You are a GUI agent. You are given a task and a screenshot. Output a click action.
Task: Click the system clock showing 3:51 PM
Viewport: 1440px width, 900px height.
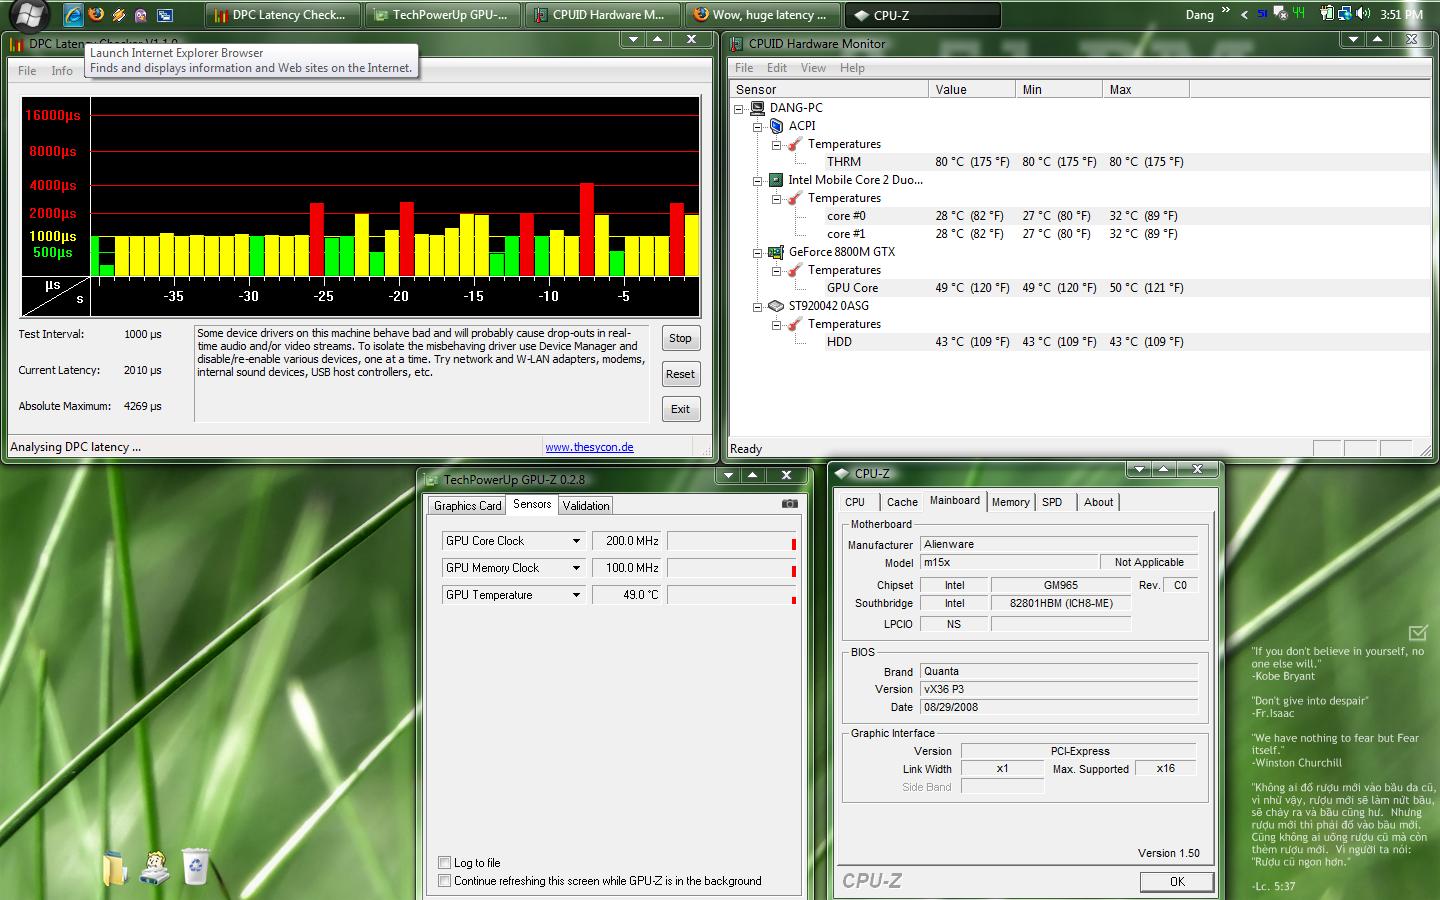[1401, 15]
